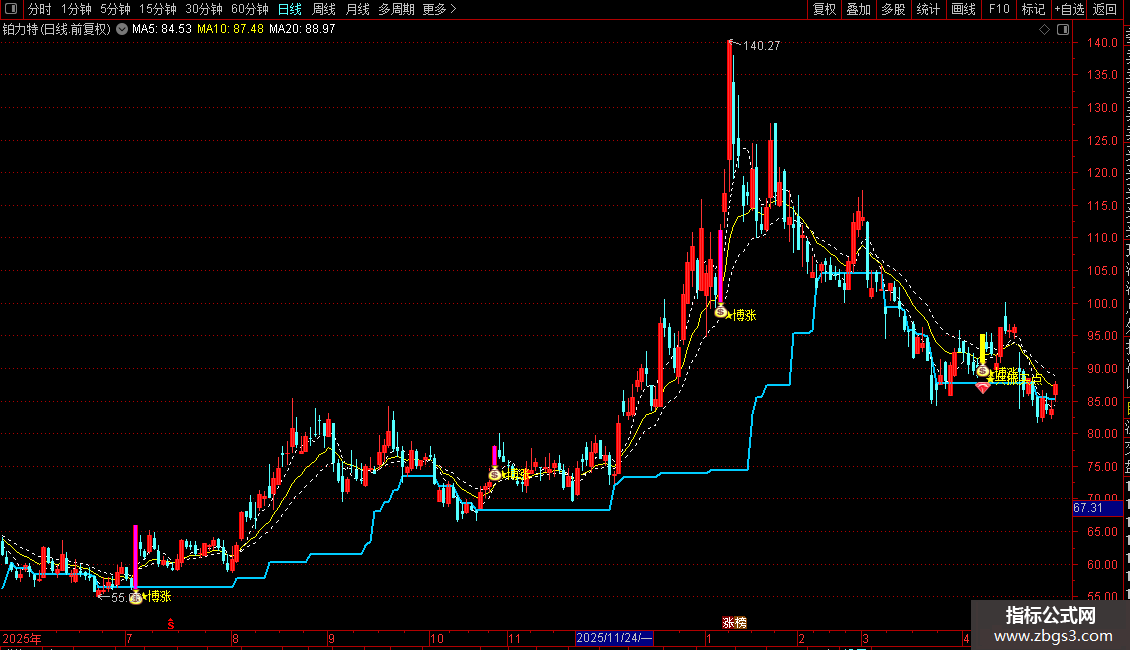Click the 博涨 coin marker near 55 low
The image size is (1130, 650).
135,597
